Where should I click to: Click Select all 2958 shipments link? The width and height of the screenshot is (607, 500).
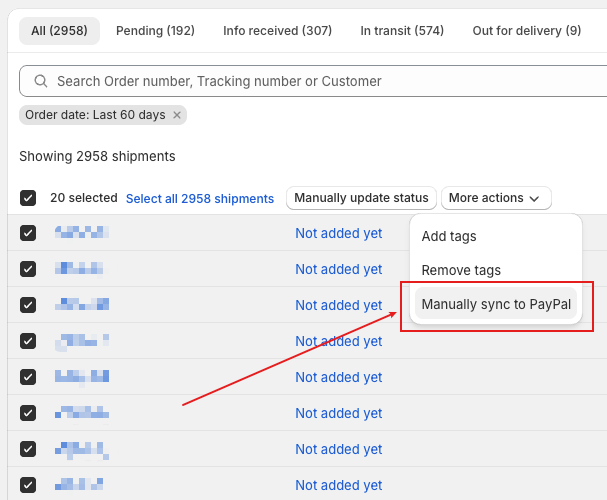point(199,198)
